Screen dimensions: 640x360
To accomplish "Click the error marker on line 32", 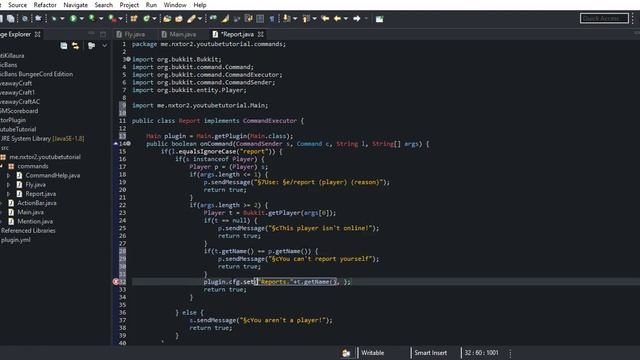I will tap(116, 282).
